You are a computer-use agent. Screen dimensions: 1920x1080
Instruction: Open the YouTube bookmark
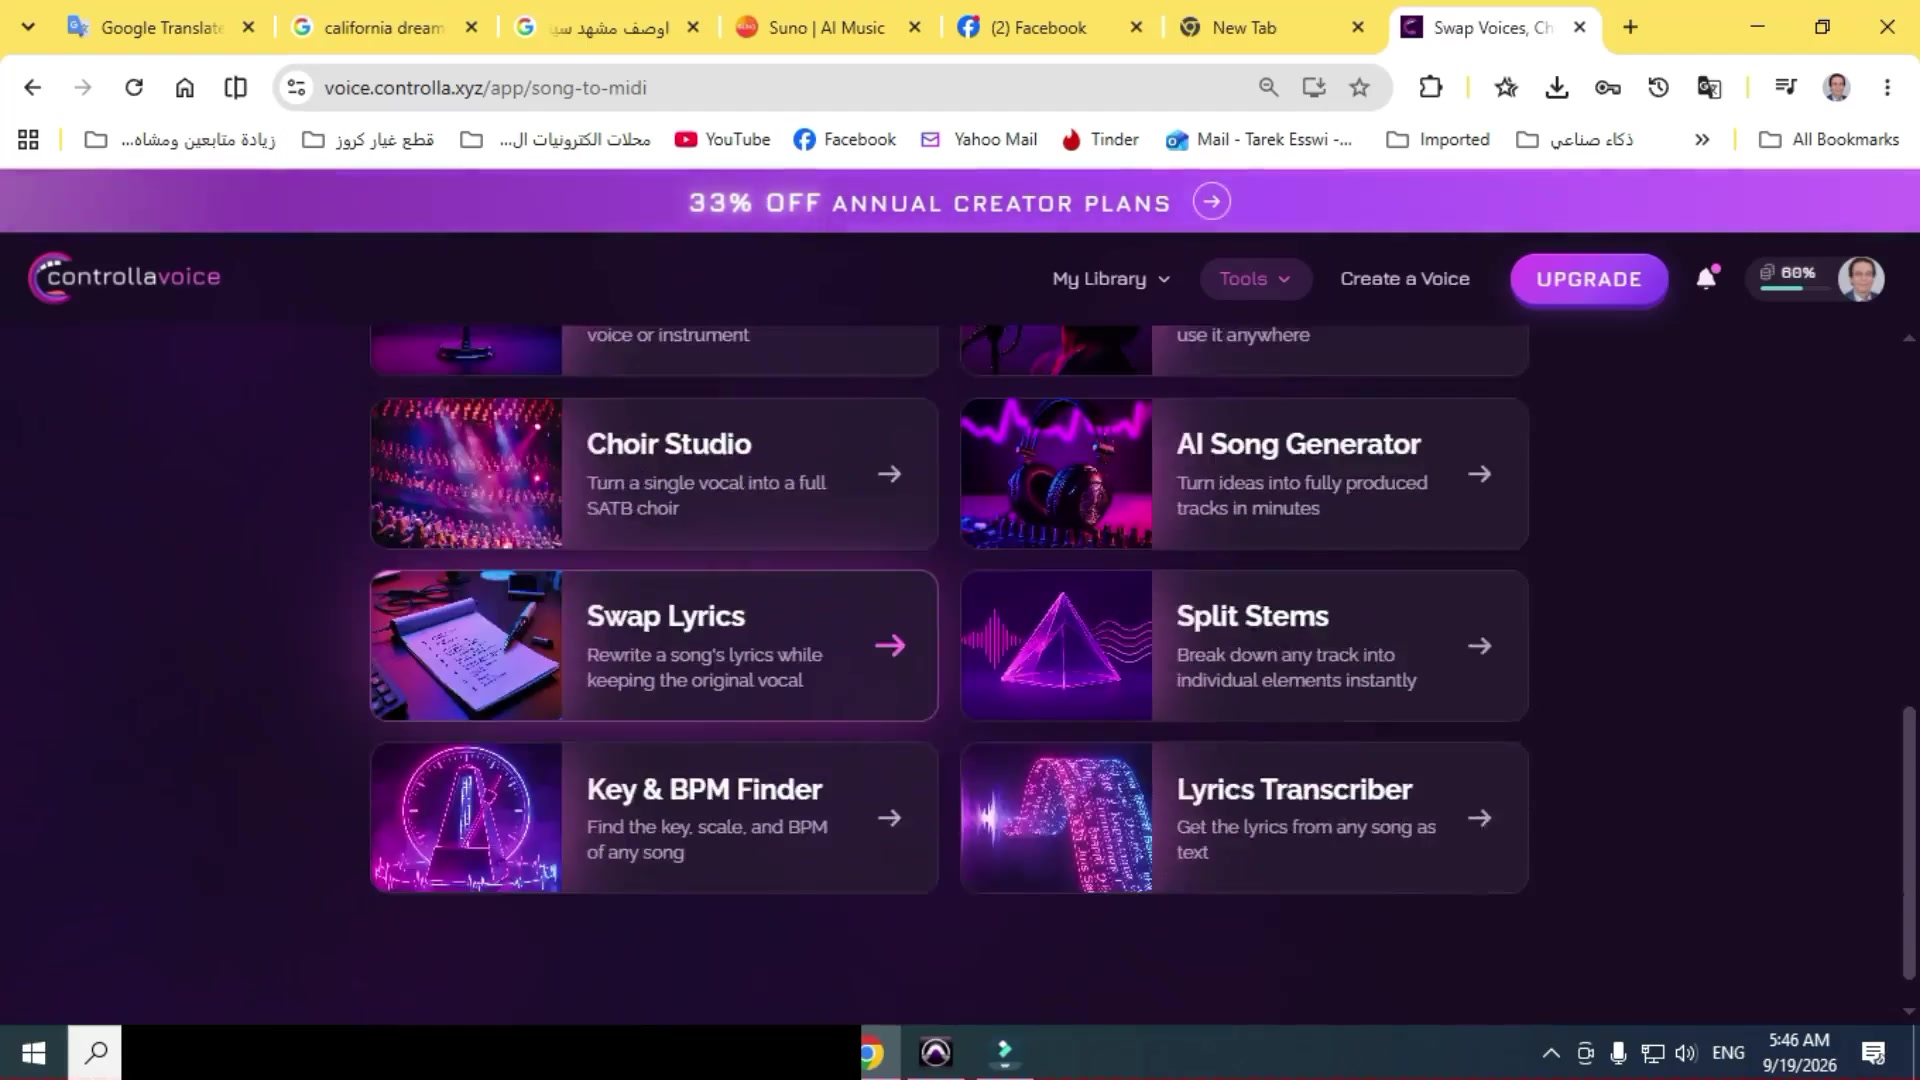point(722,140)
